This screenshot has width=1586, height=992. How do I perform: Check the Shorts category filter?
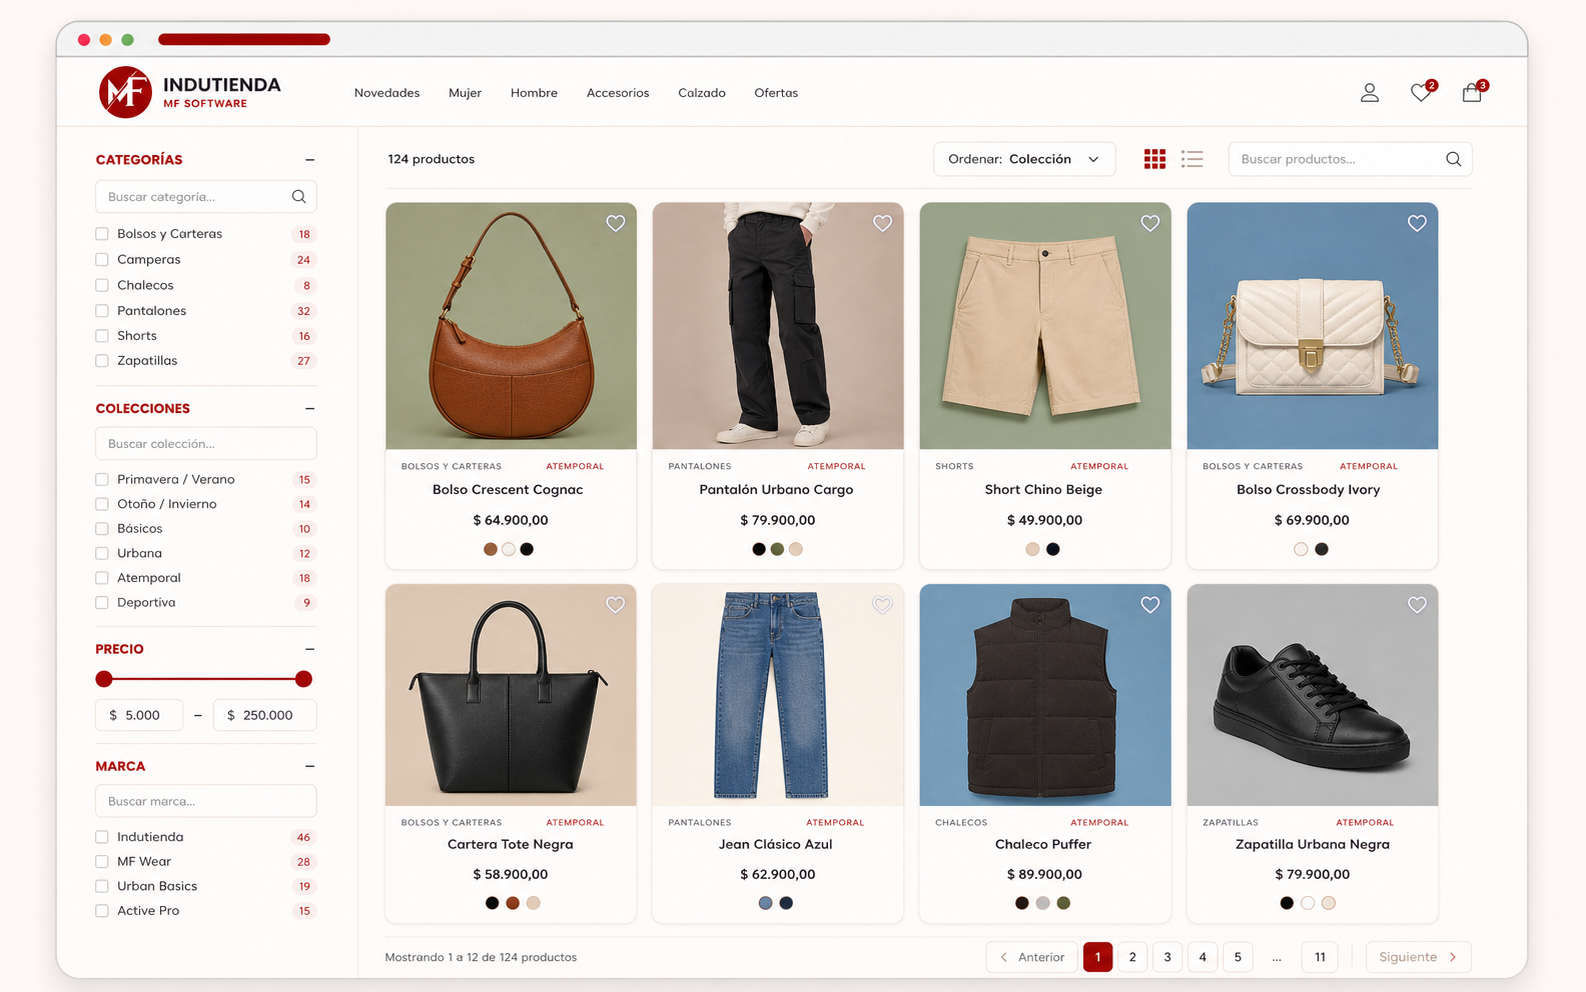point(102,336)
